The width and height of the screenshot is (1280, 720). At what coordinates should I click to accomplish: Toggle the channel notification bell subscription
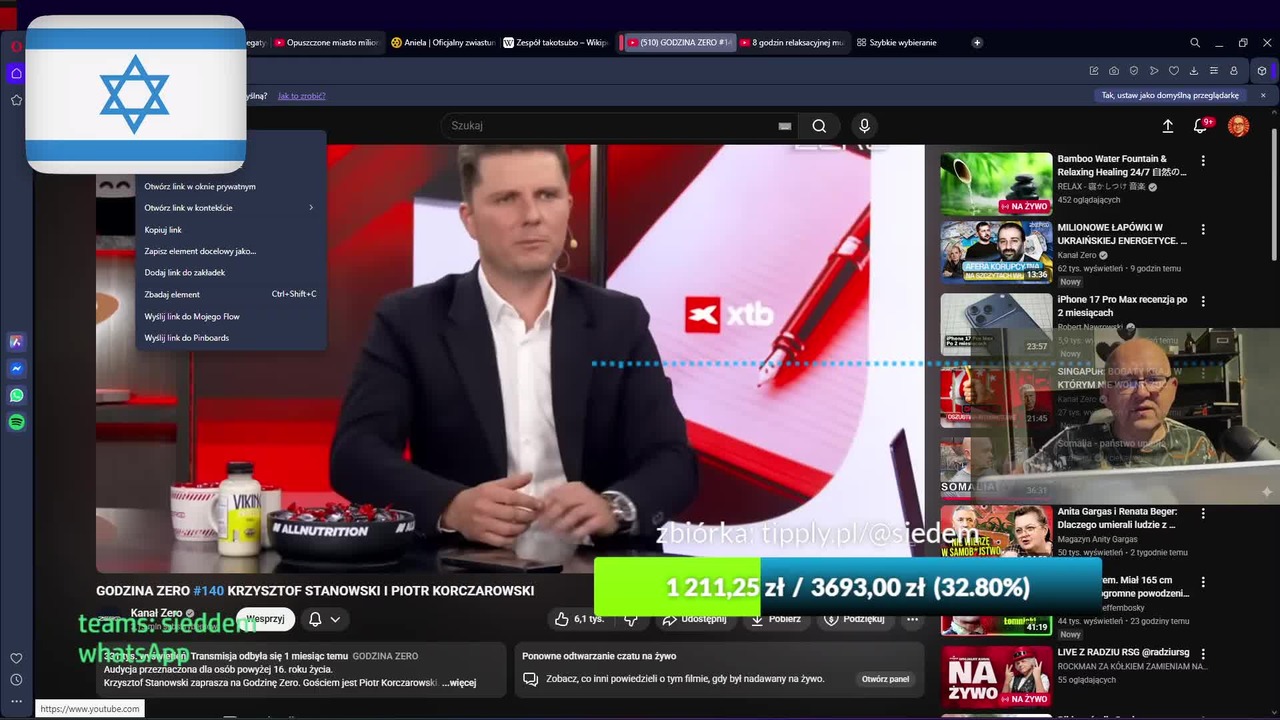pyautogui.click(x=324, y=619)
